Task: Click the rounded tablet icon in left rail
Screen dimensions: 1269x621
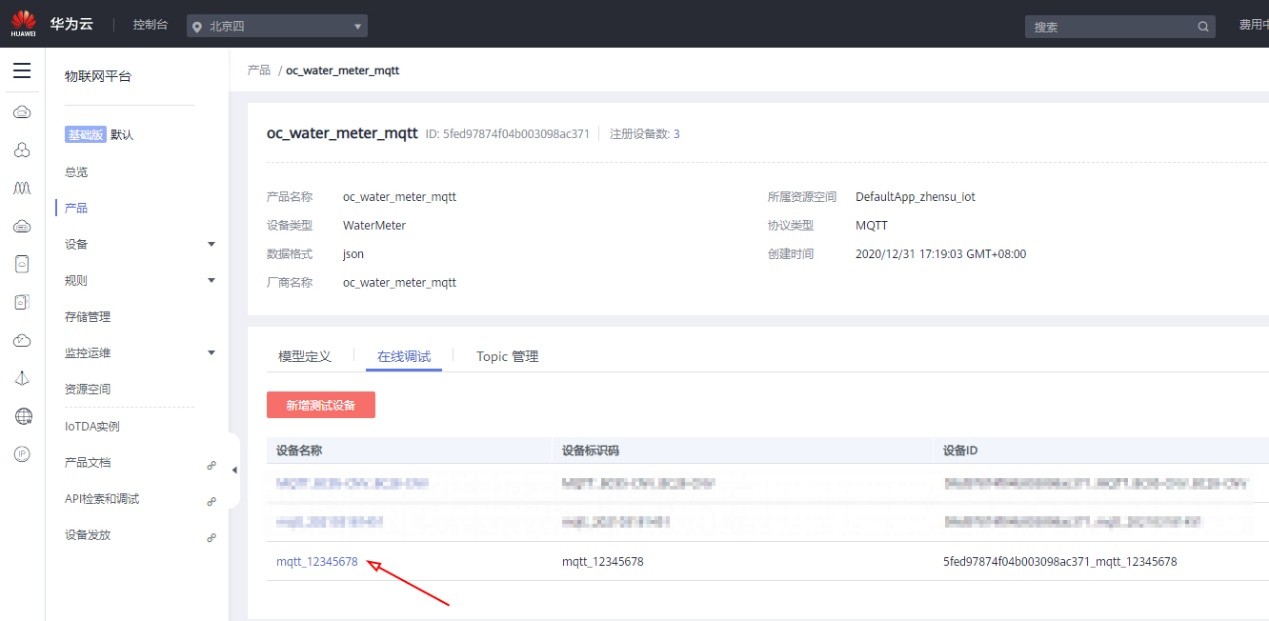Action: point(22,264)
